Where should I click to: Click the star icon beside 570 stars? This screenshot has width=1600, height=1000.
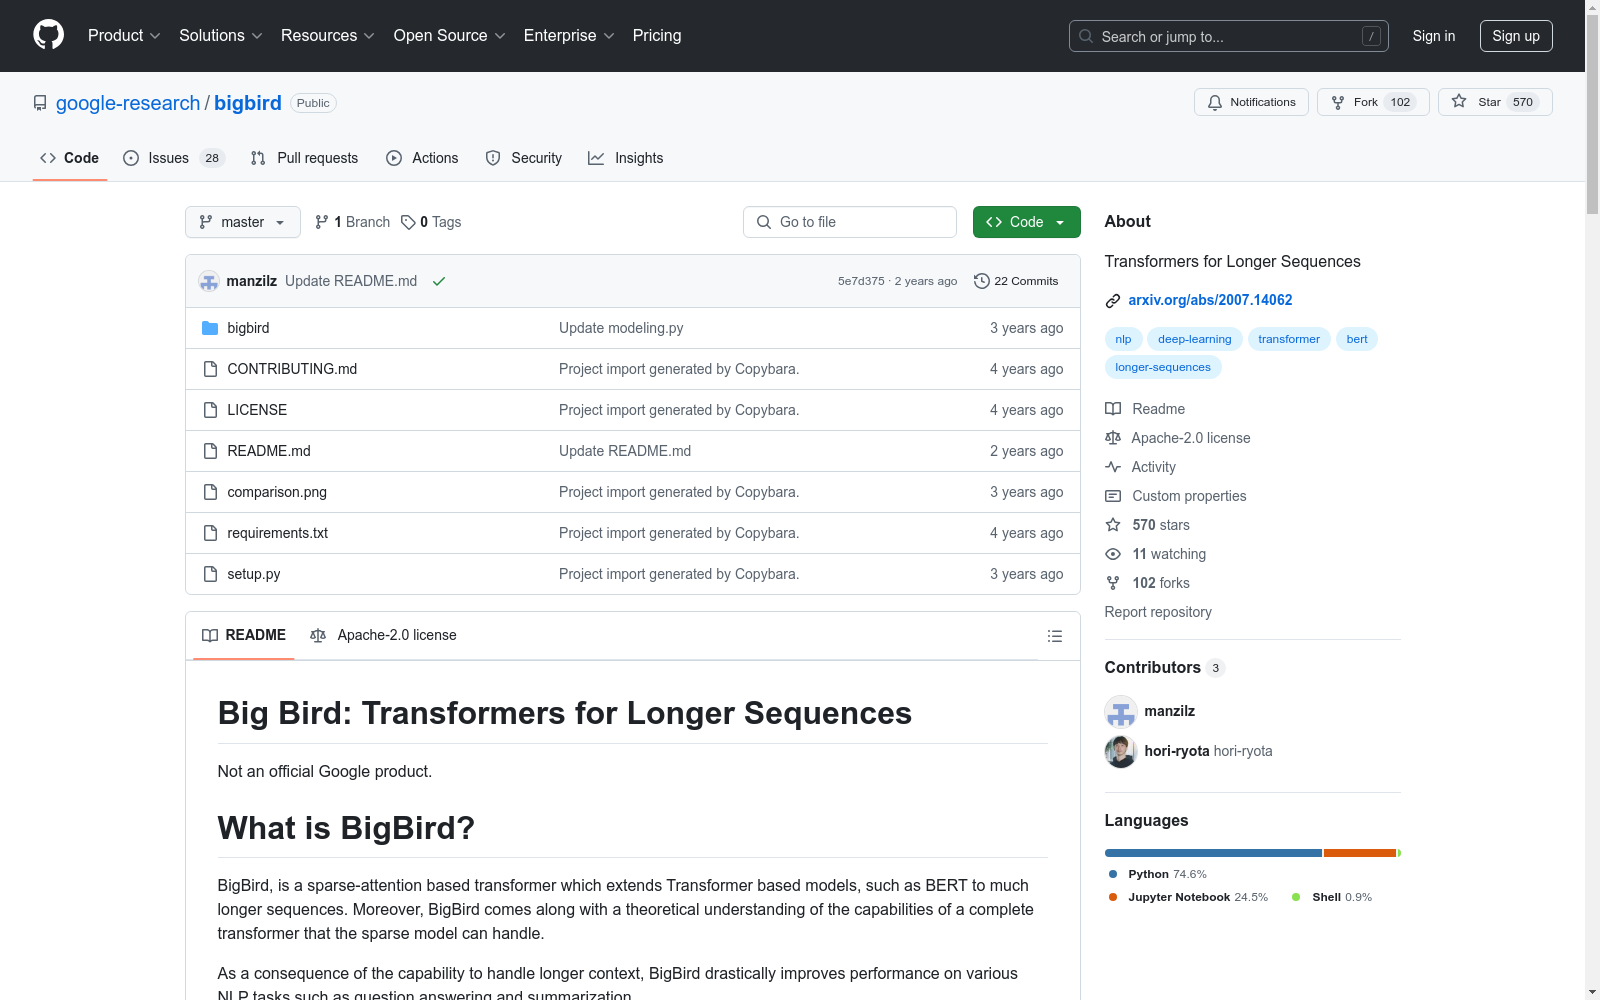pyautogui.click(x=1113, y=525)
